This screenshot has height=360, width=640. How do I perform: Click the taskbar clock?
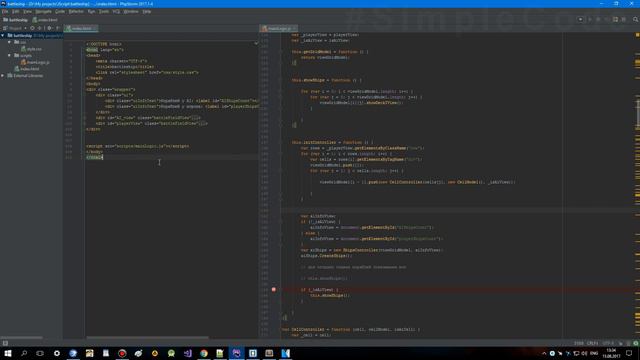pyautogui.click(x=611, y=353)
